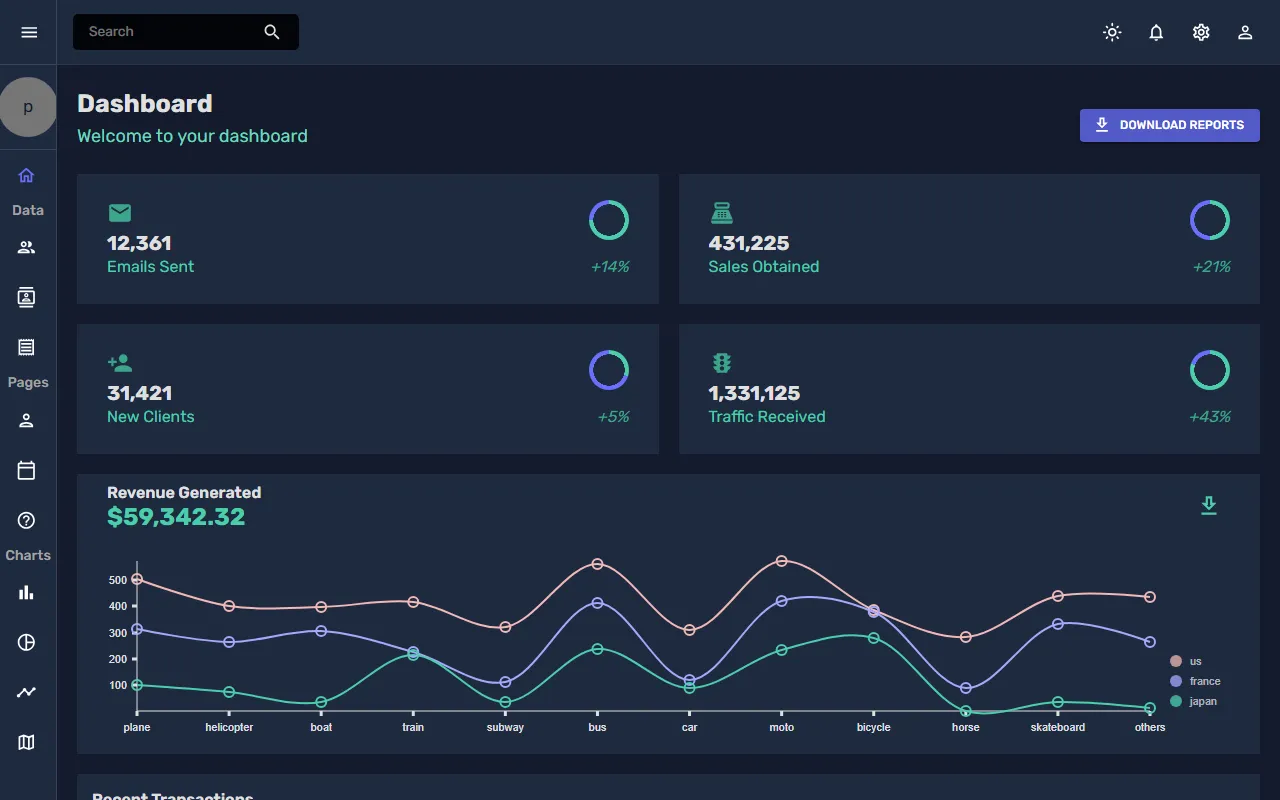Click progress ring in Sales Obtained card
This screenshot has width=1280, height=800.
[1210, 220]
